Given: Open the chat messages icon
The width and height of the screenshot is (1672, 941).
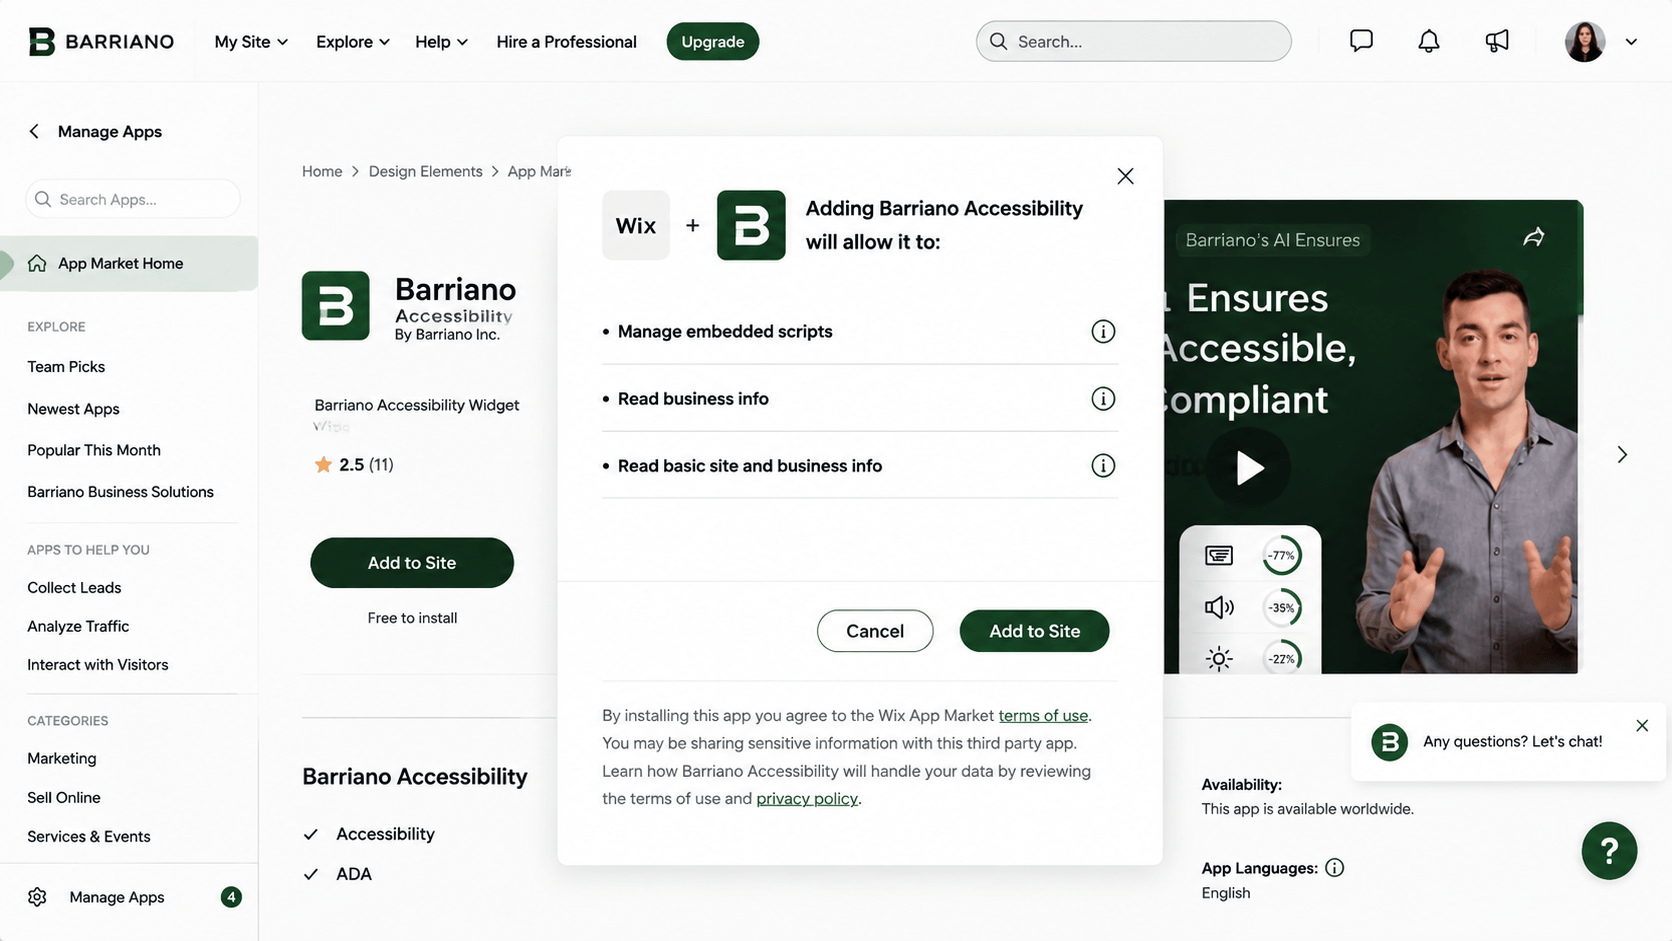Looking at the screenshot, I should [1361, 41].
